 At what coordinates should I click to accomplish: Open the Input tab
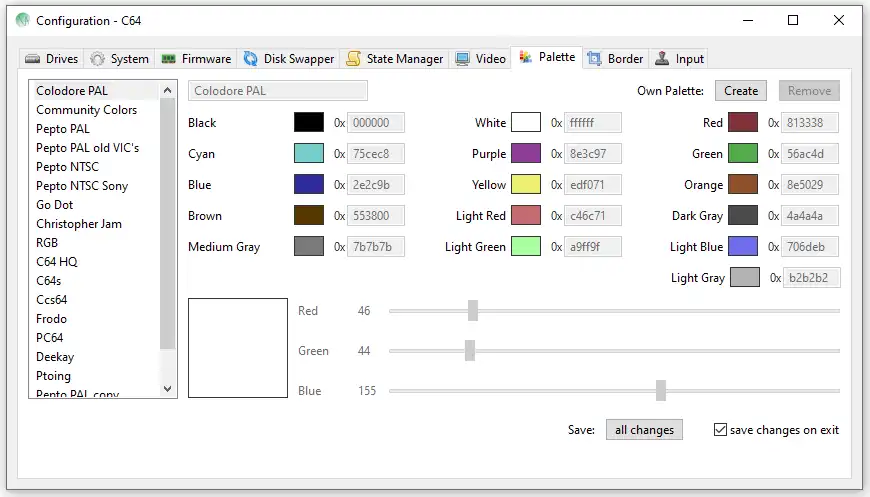click(679, 59)
